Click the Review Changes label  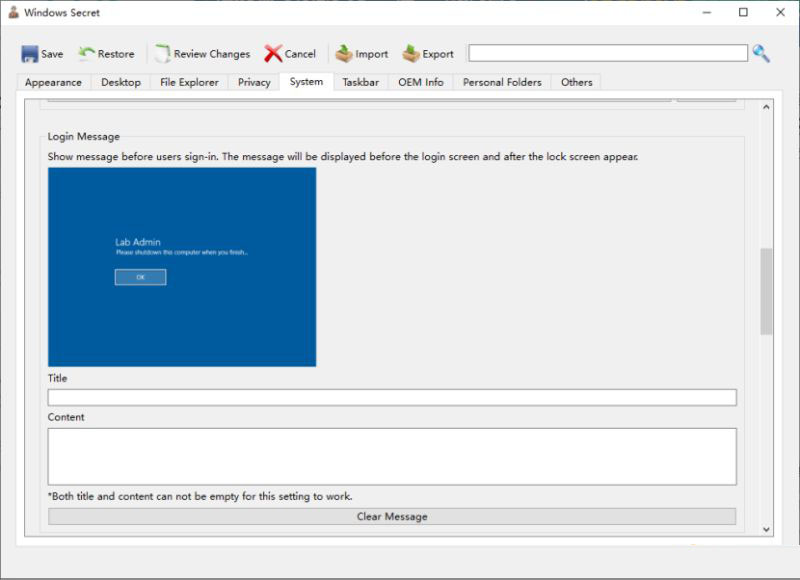pos(212,54)
